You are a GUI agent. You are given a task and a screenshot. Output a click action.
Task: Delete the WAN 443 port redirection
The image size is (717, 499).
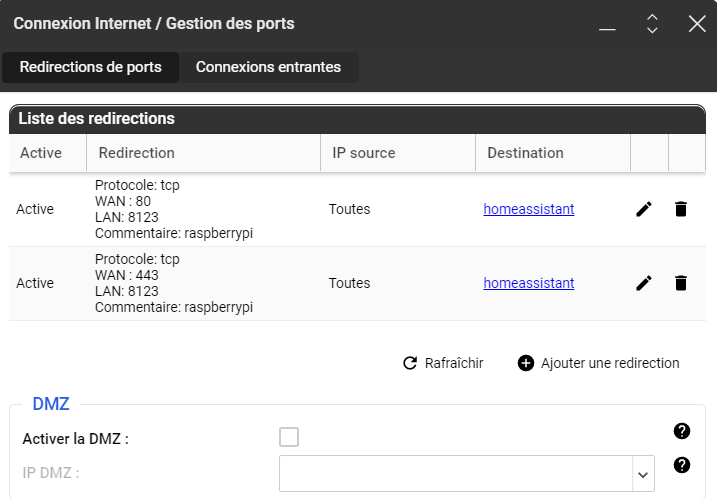pos(681,283)
